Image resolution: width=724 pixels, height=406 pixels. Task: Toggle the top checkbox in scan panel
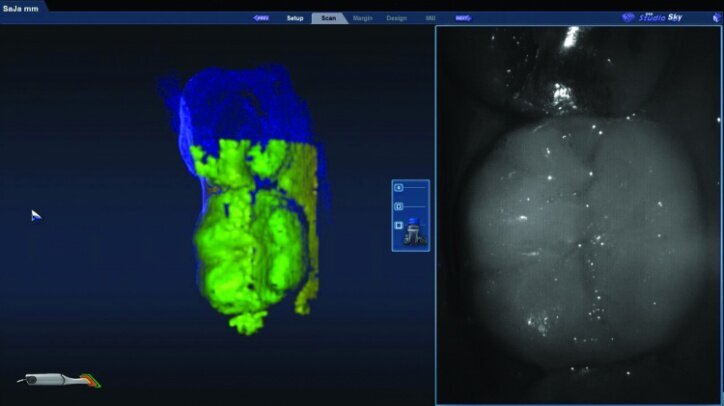[399, 187]
